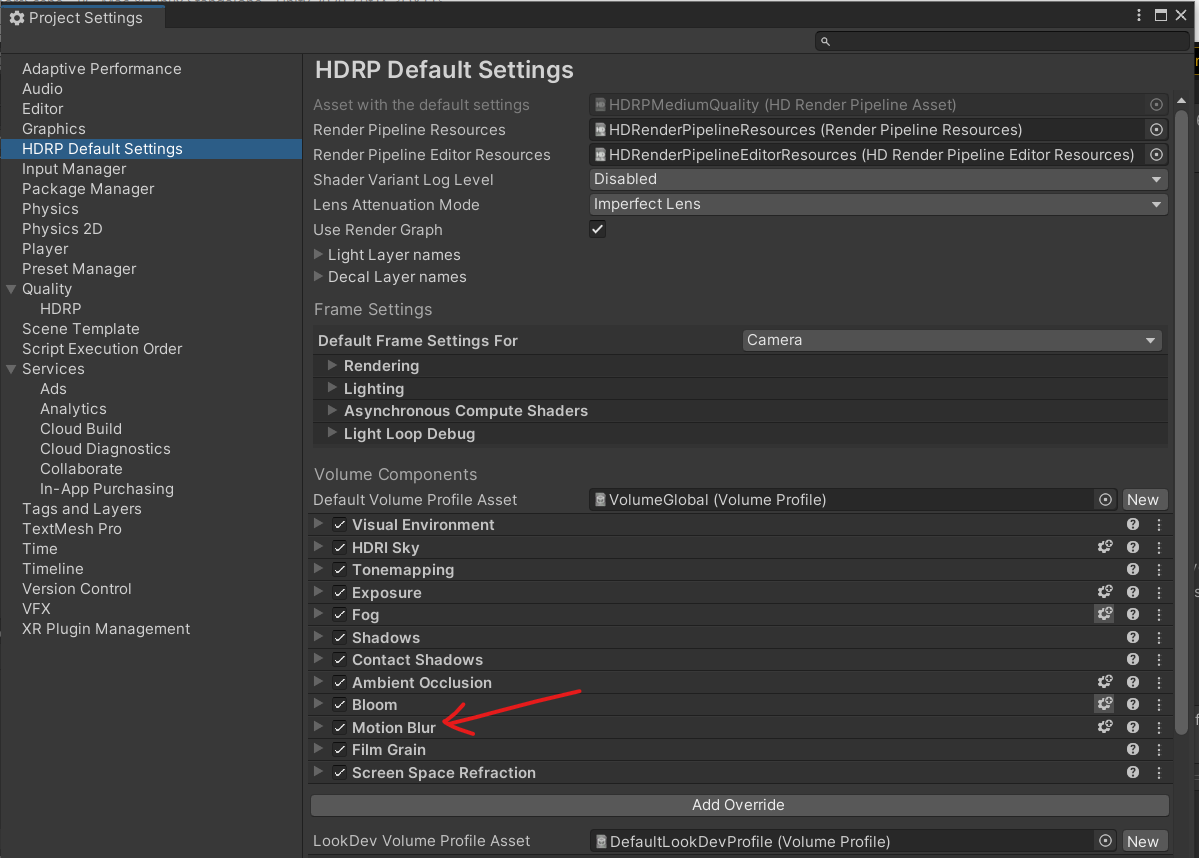Uncheck the Motion Blur override
This screenshot has width=1199, height=858.
[x=340, y=728]
